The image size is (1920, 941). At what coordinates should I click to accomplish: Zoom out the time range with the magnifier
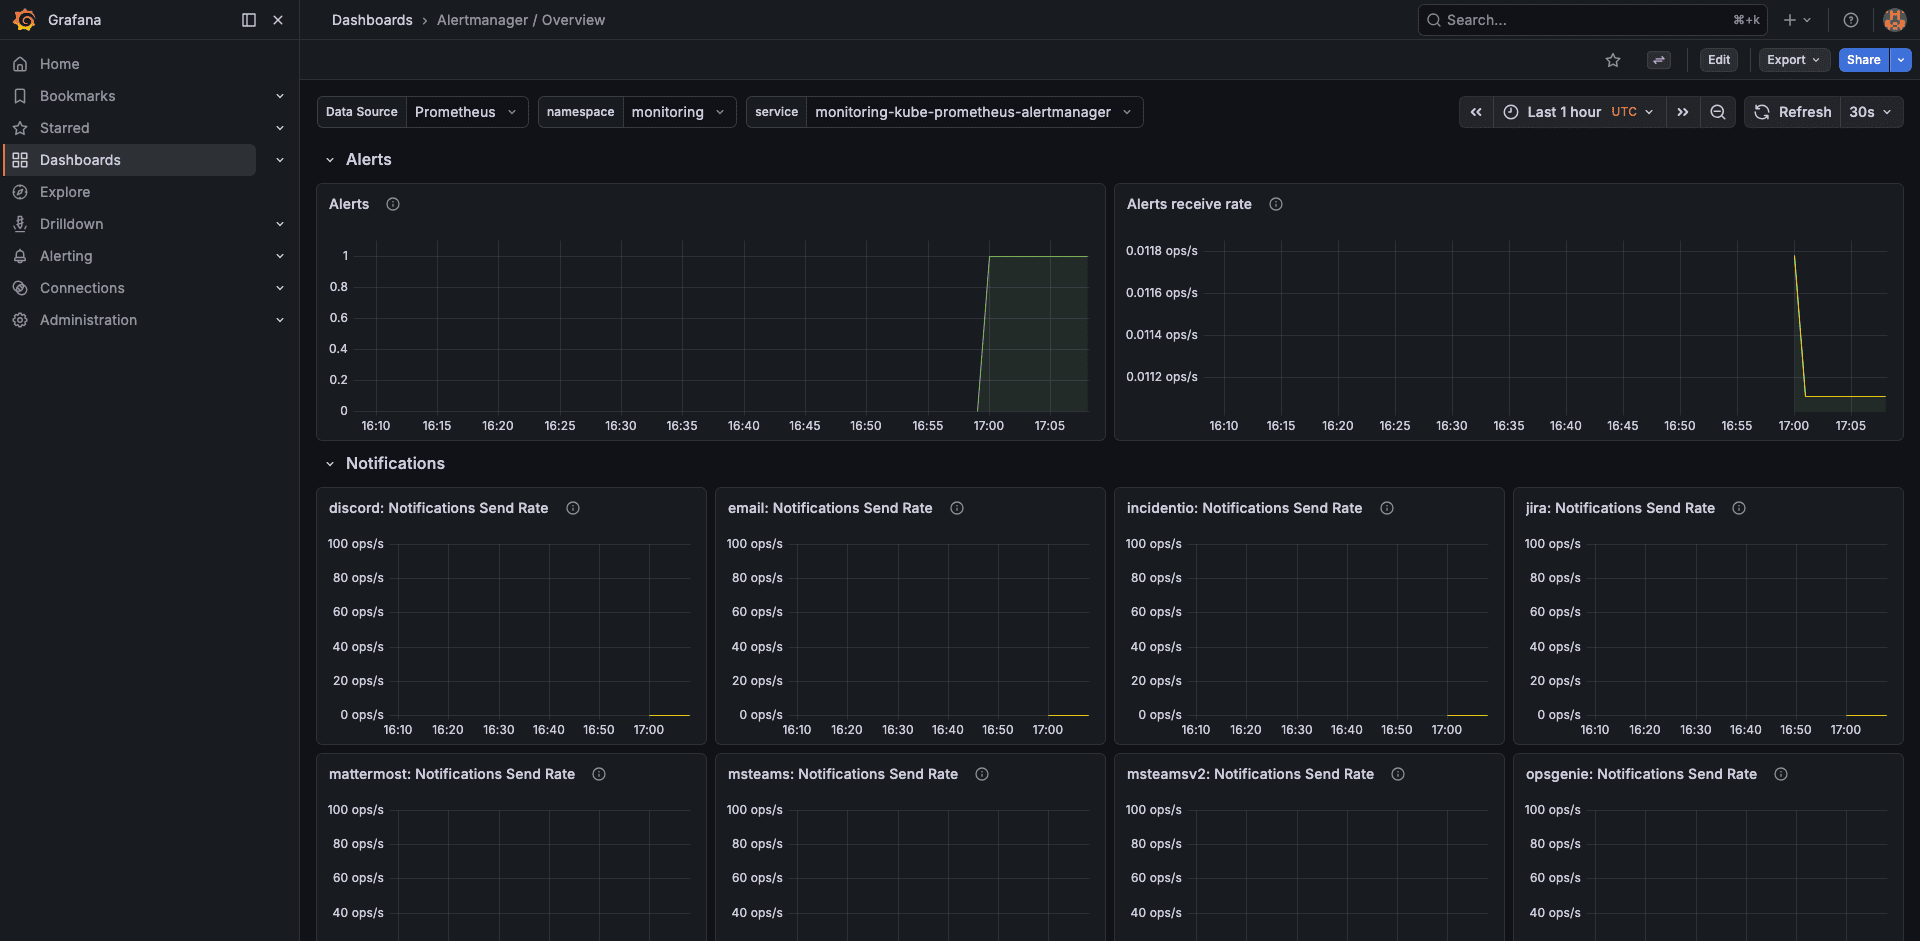[1718, 112]
